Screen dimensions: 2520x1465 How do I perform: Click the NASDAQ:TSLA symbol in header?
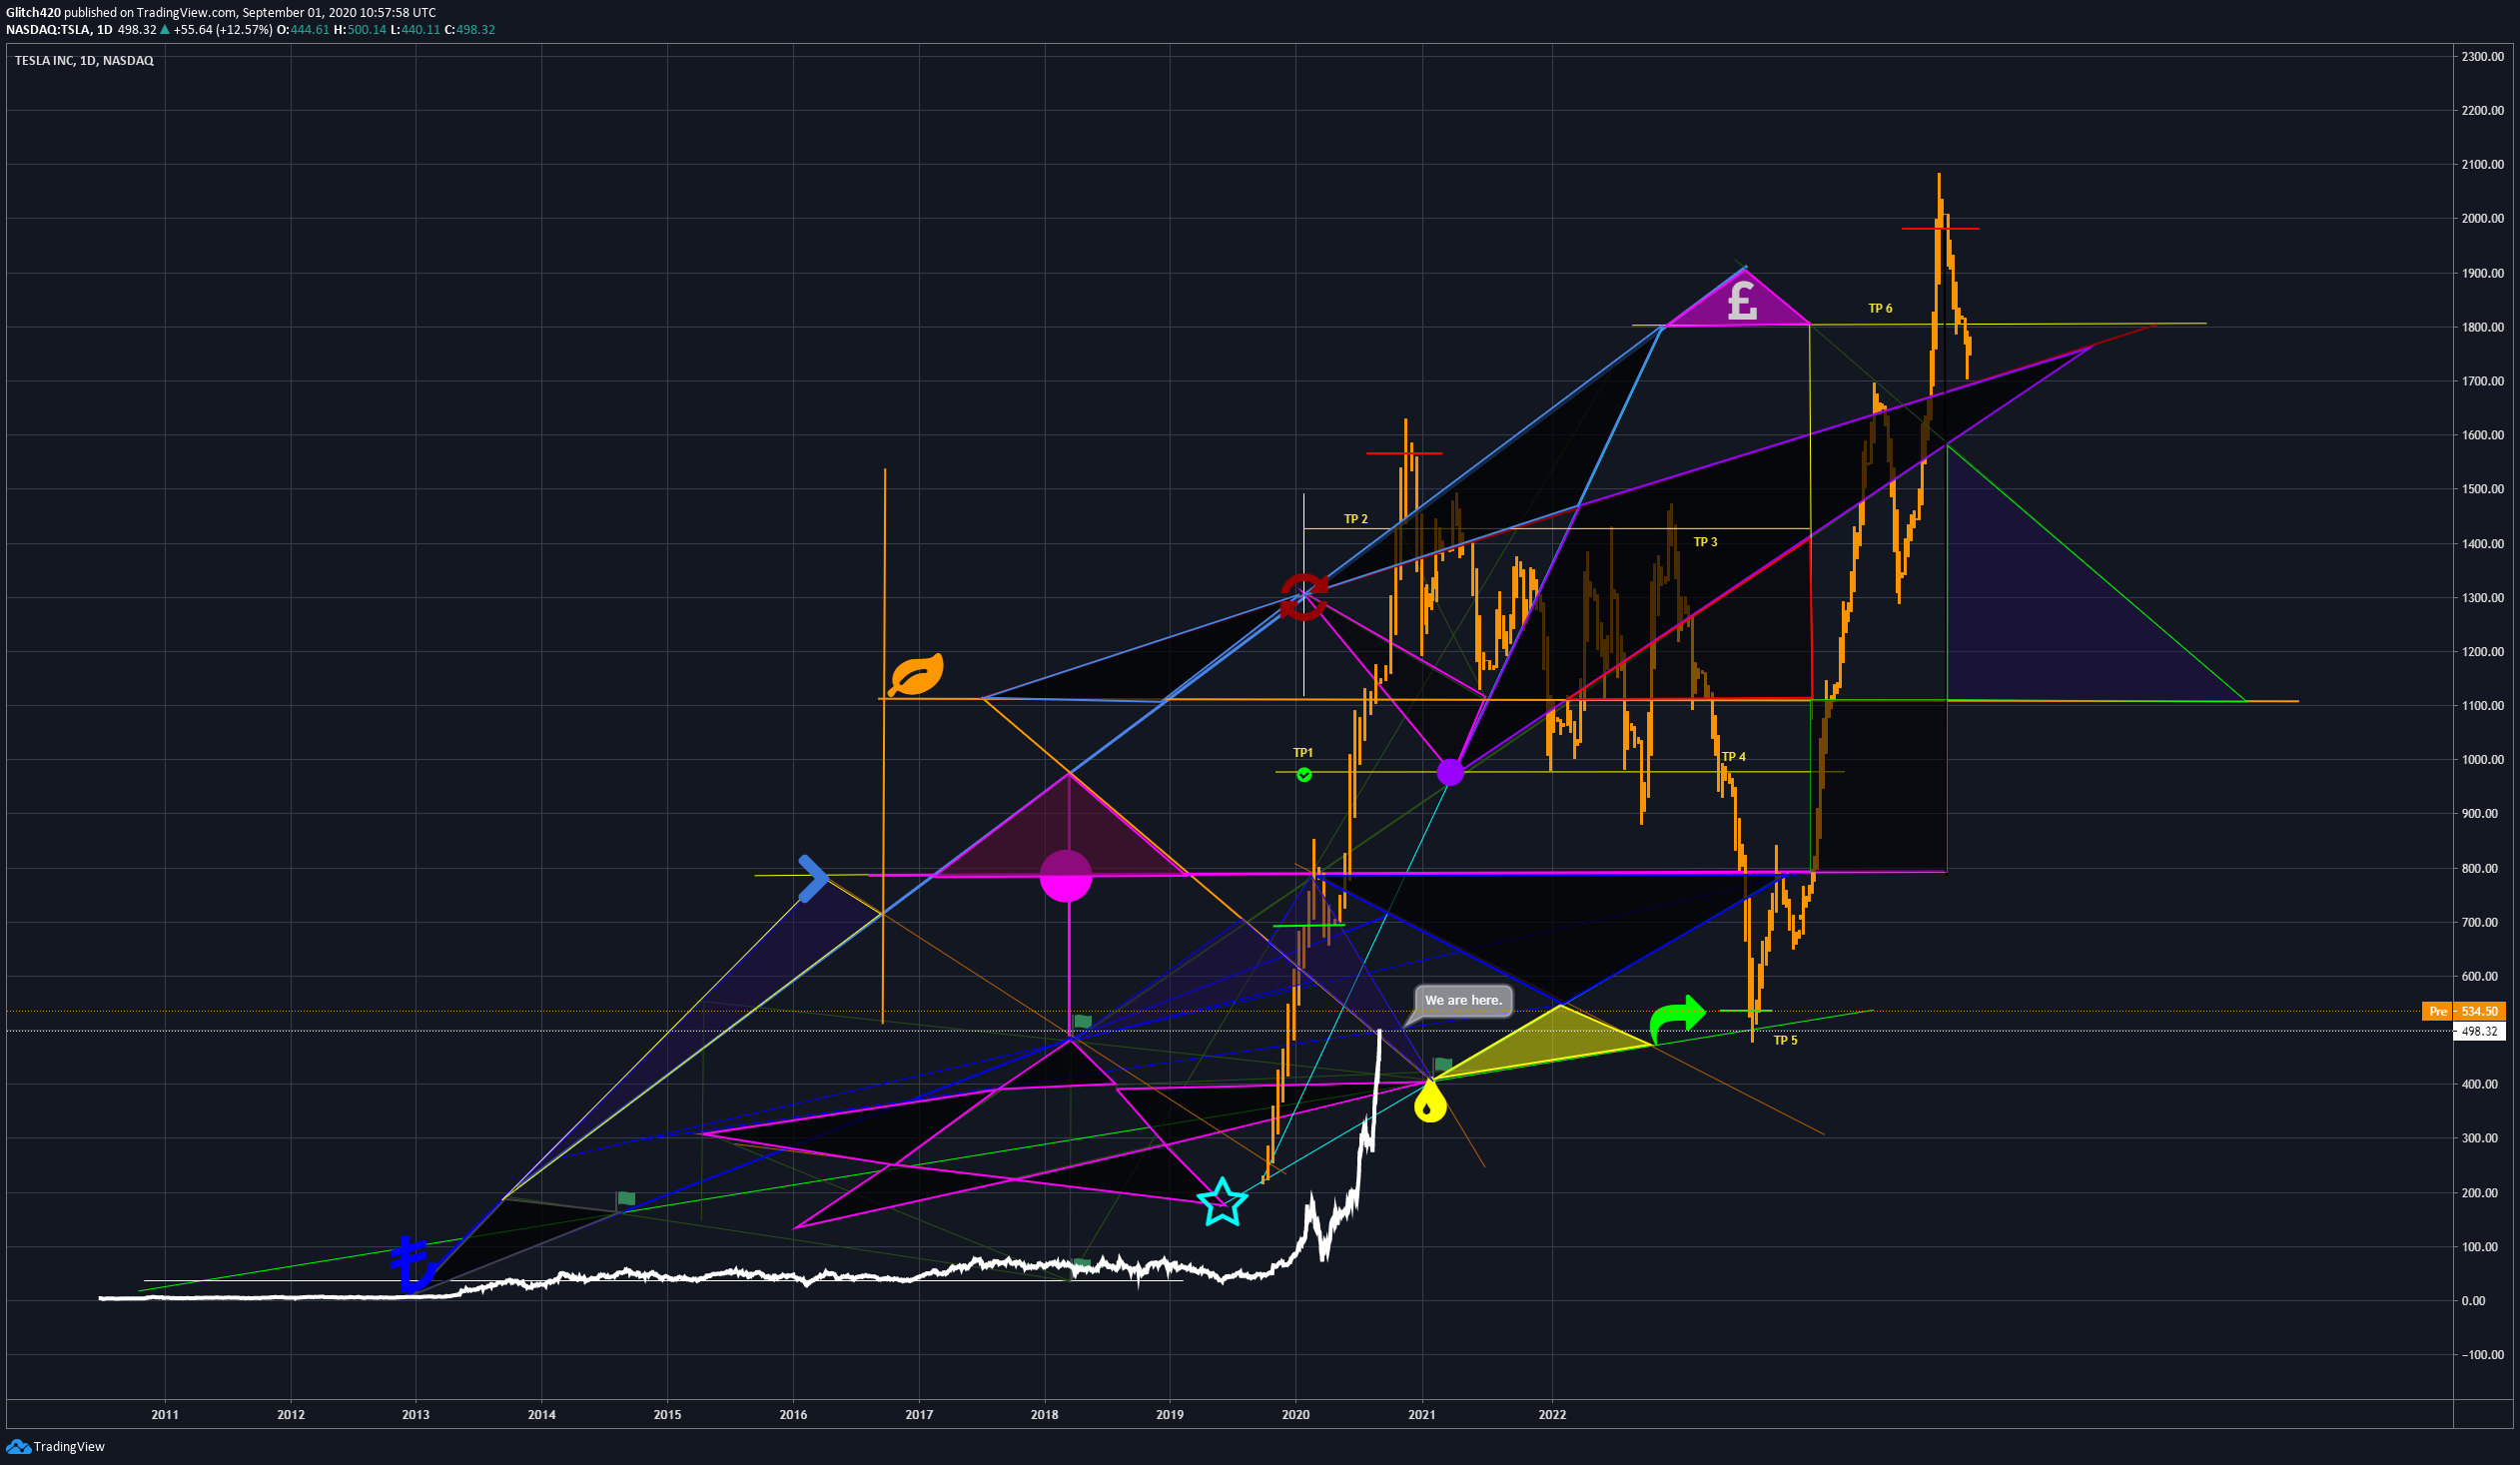[46, 30]
